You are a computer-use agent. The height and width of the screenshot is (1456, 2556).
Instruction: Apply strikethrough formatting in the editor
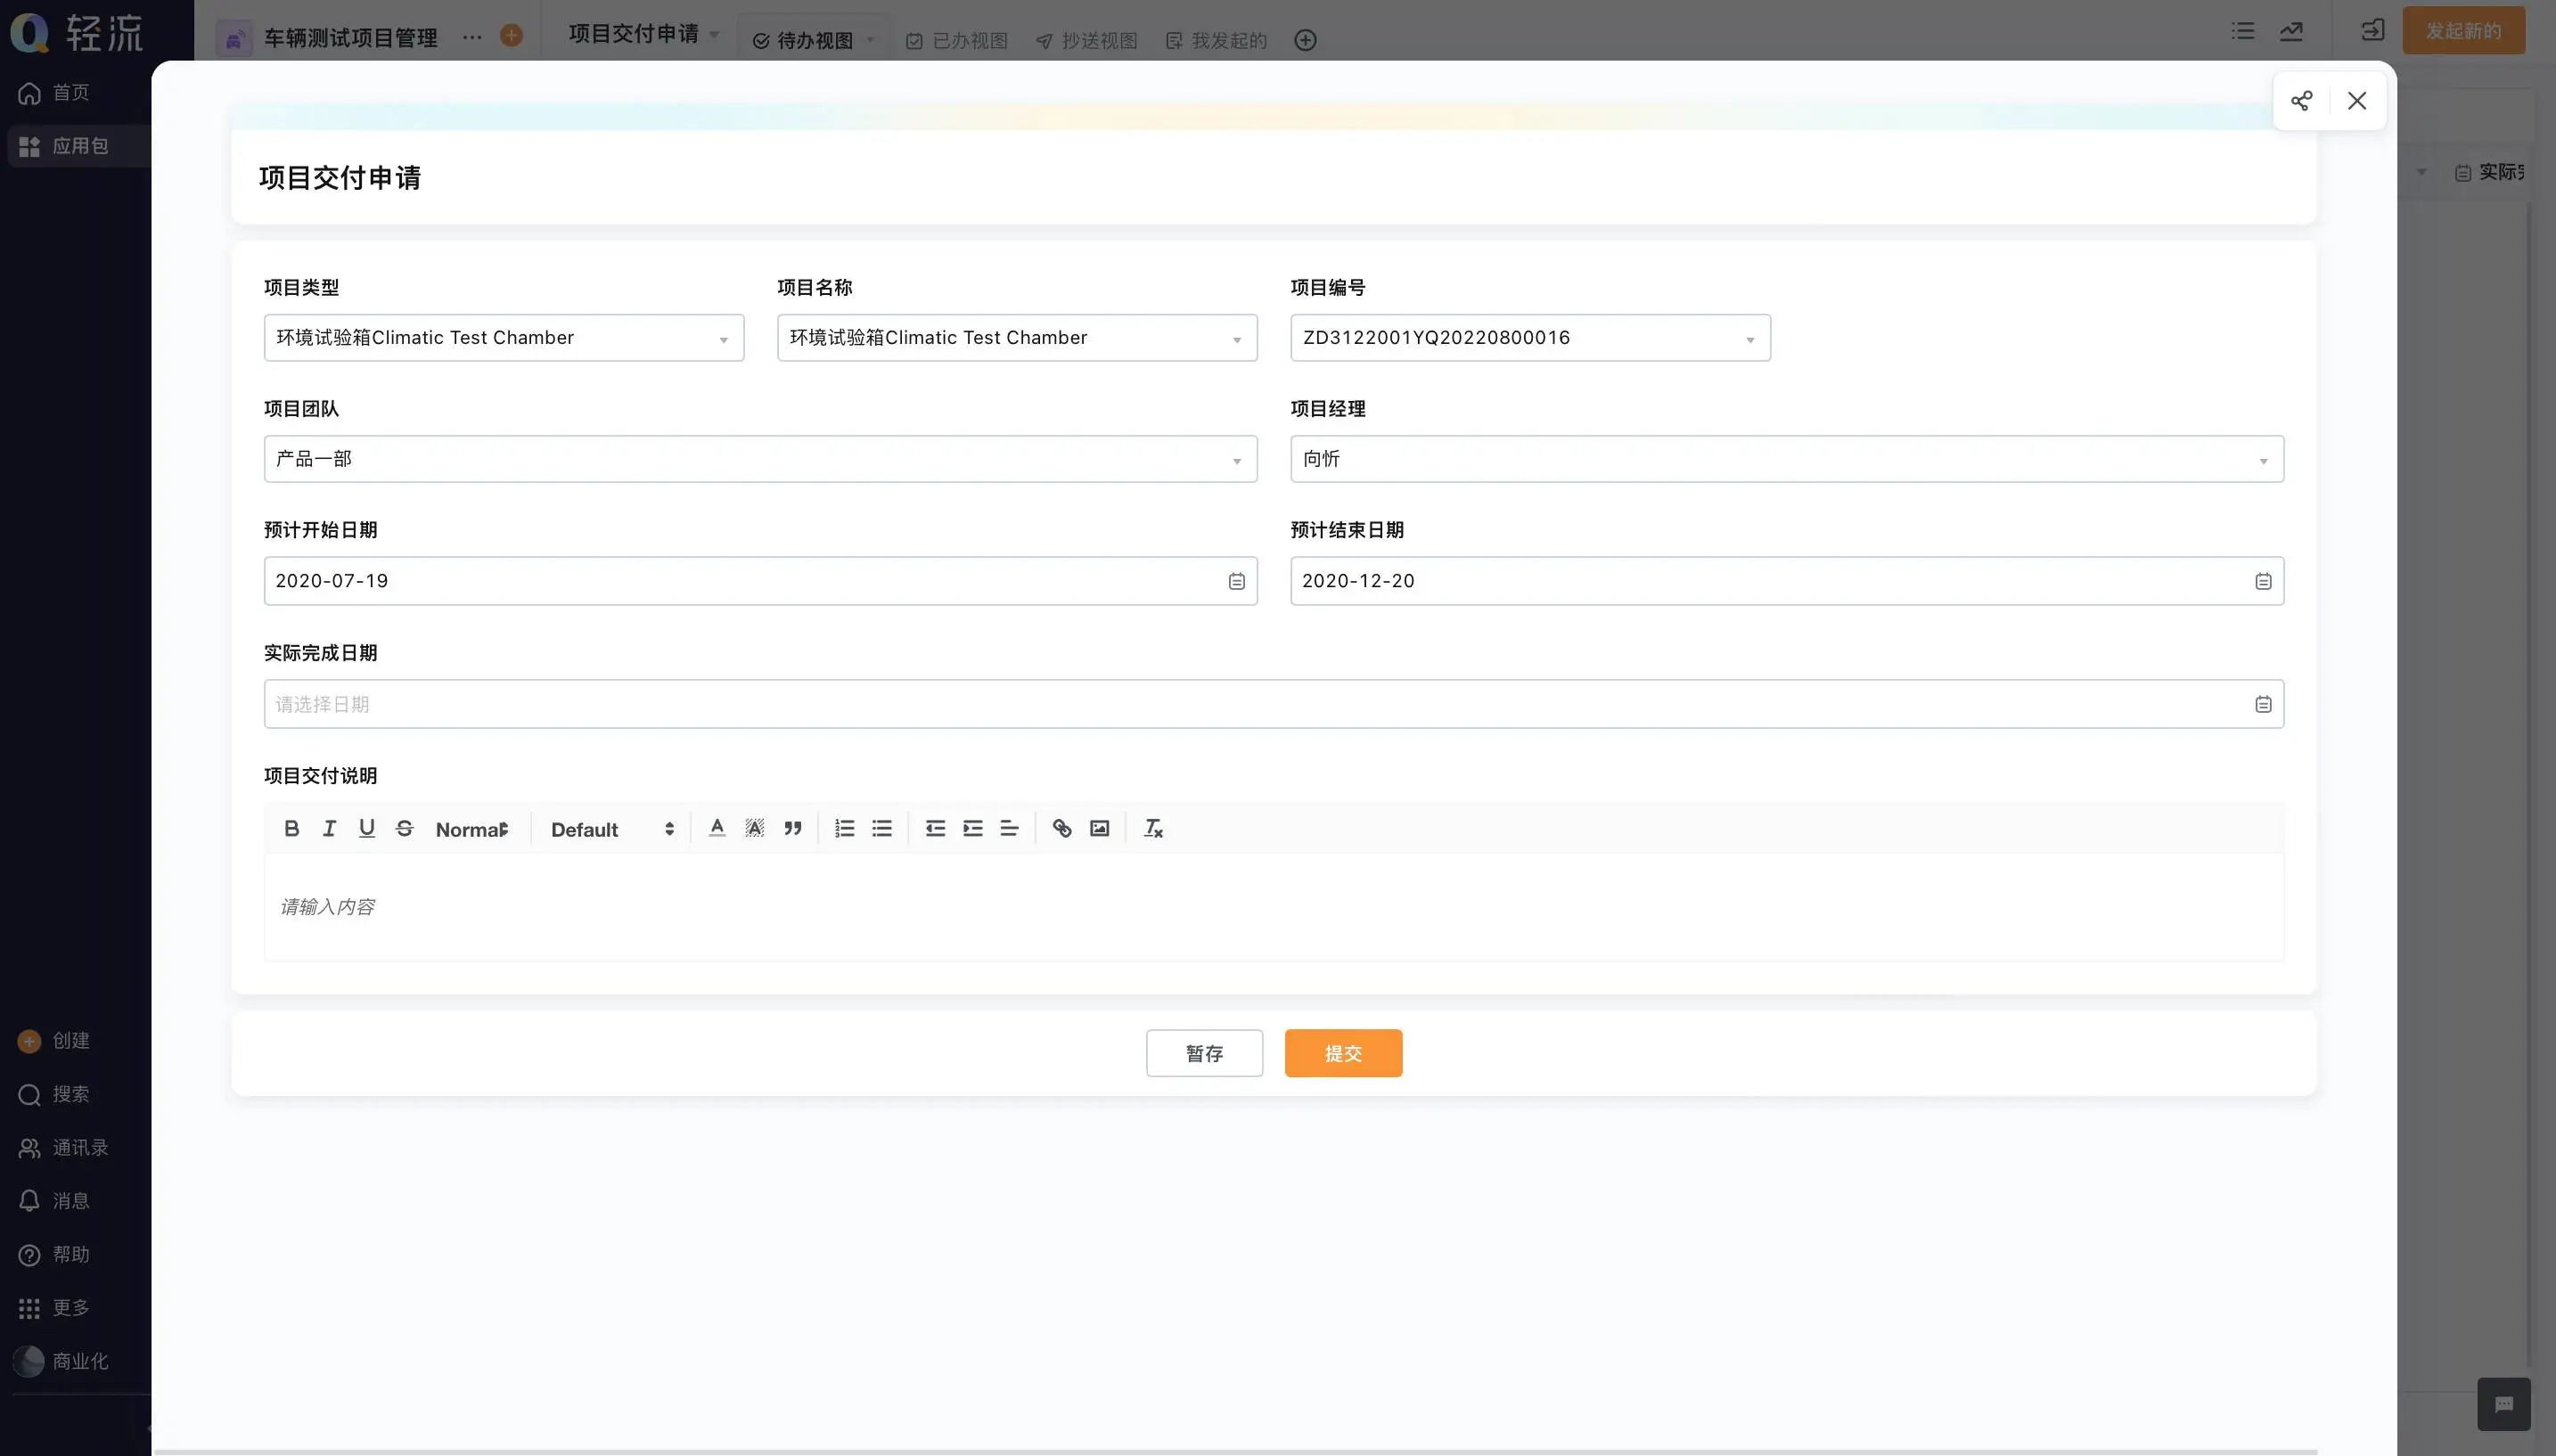click(x=404, y=828)
